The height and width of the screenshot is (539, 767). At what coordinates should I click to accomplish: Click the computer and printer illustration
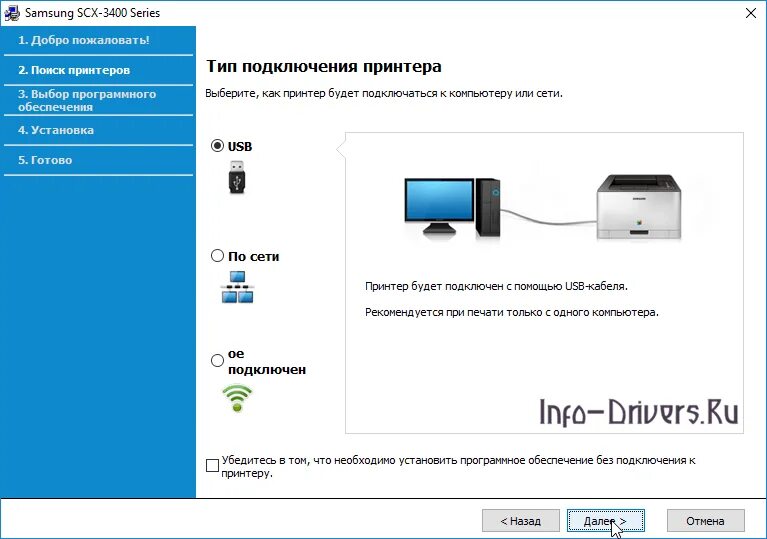coord(543,207)
